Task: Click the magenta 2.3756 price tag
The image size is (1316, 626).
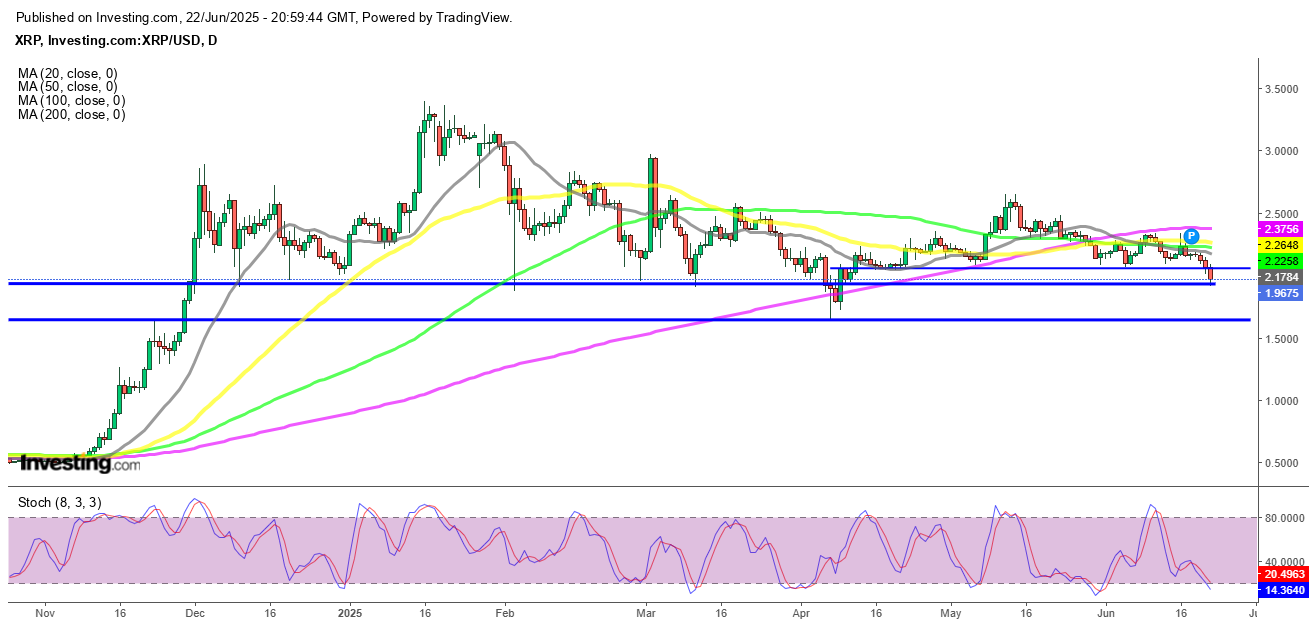Action: coord(1279,228)
